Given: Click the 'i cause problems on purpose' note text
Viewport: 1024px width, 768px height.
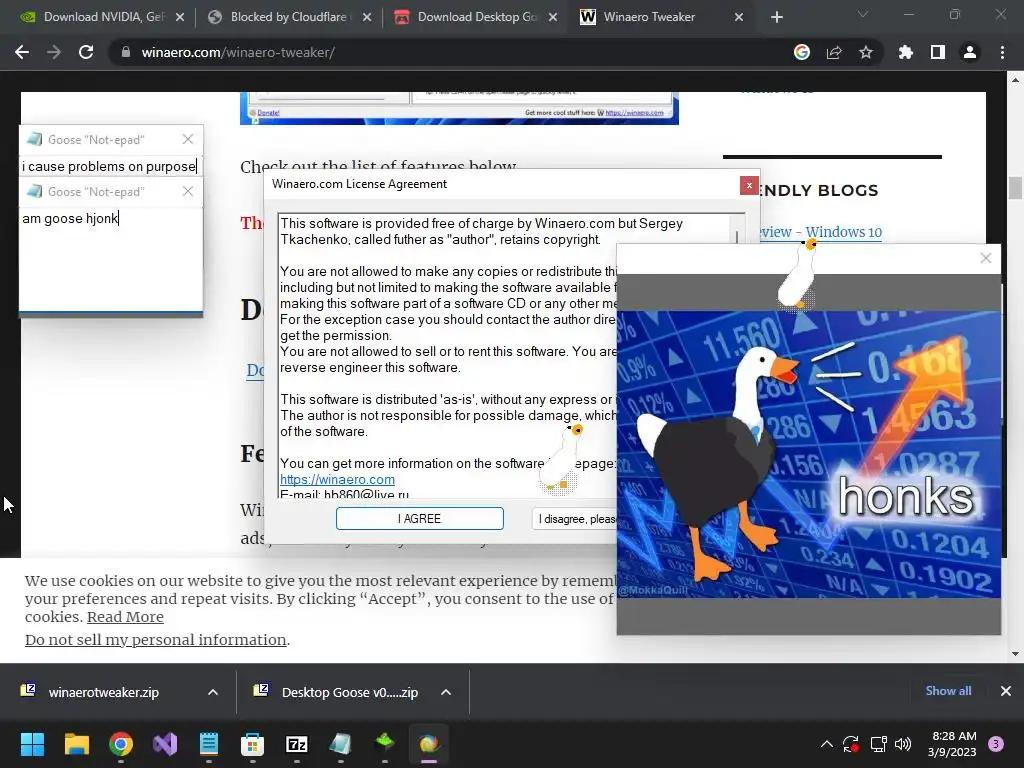Looking at the screenshot, I should [109, 167].
